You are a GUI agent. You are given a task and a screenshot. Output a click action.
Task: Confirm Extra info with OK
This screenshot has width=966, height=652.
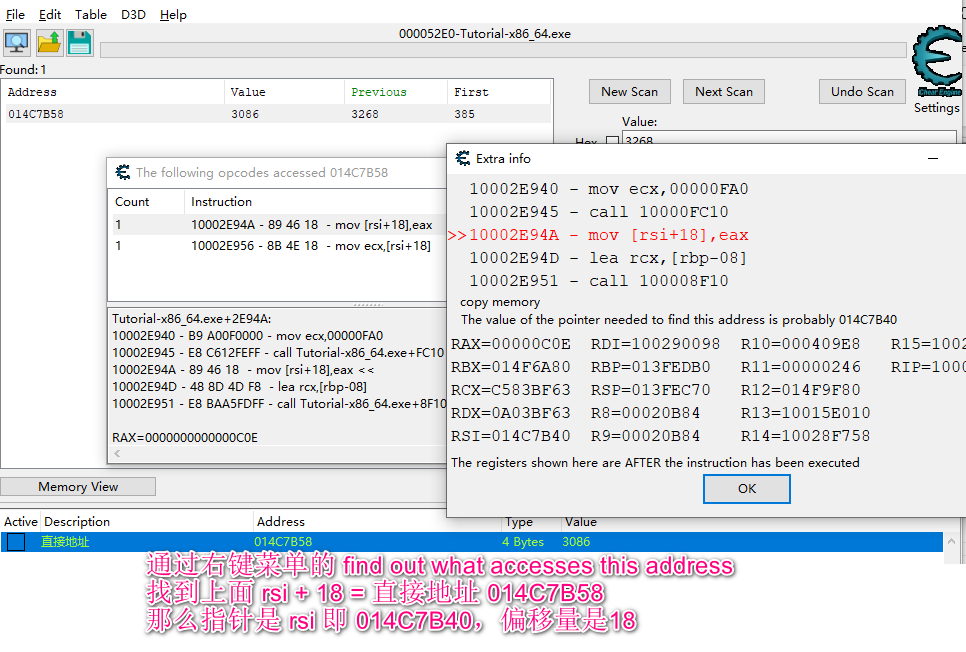[x=747, y=489]
